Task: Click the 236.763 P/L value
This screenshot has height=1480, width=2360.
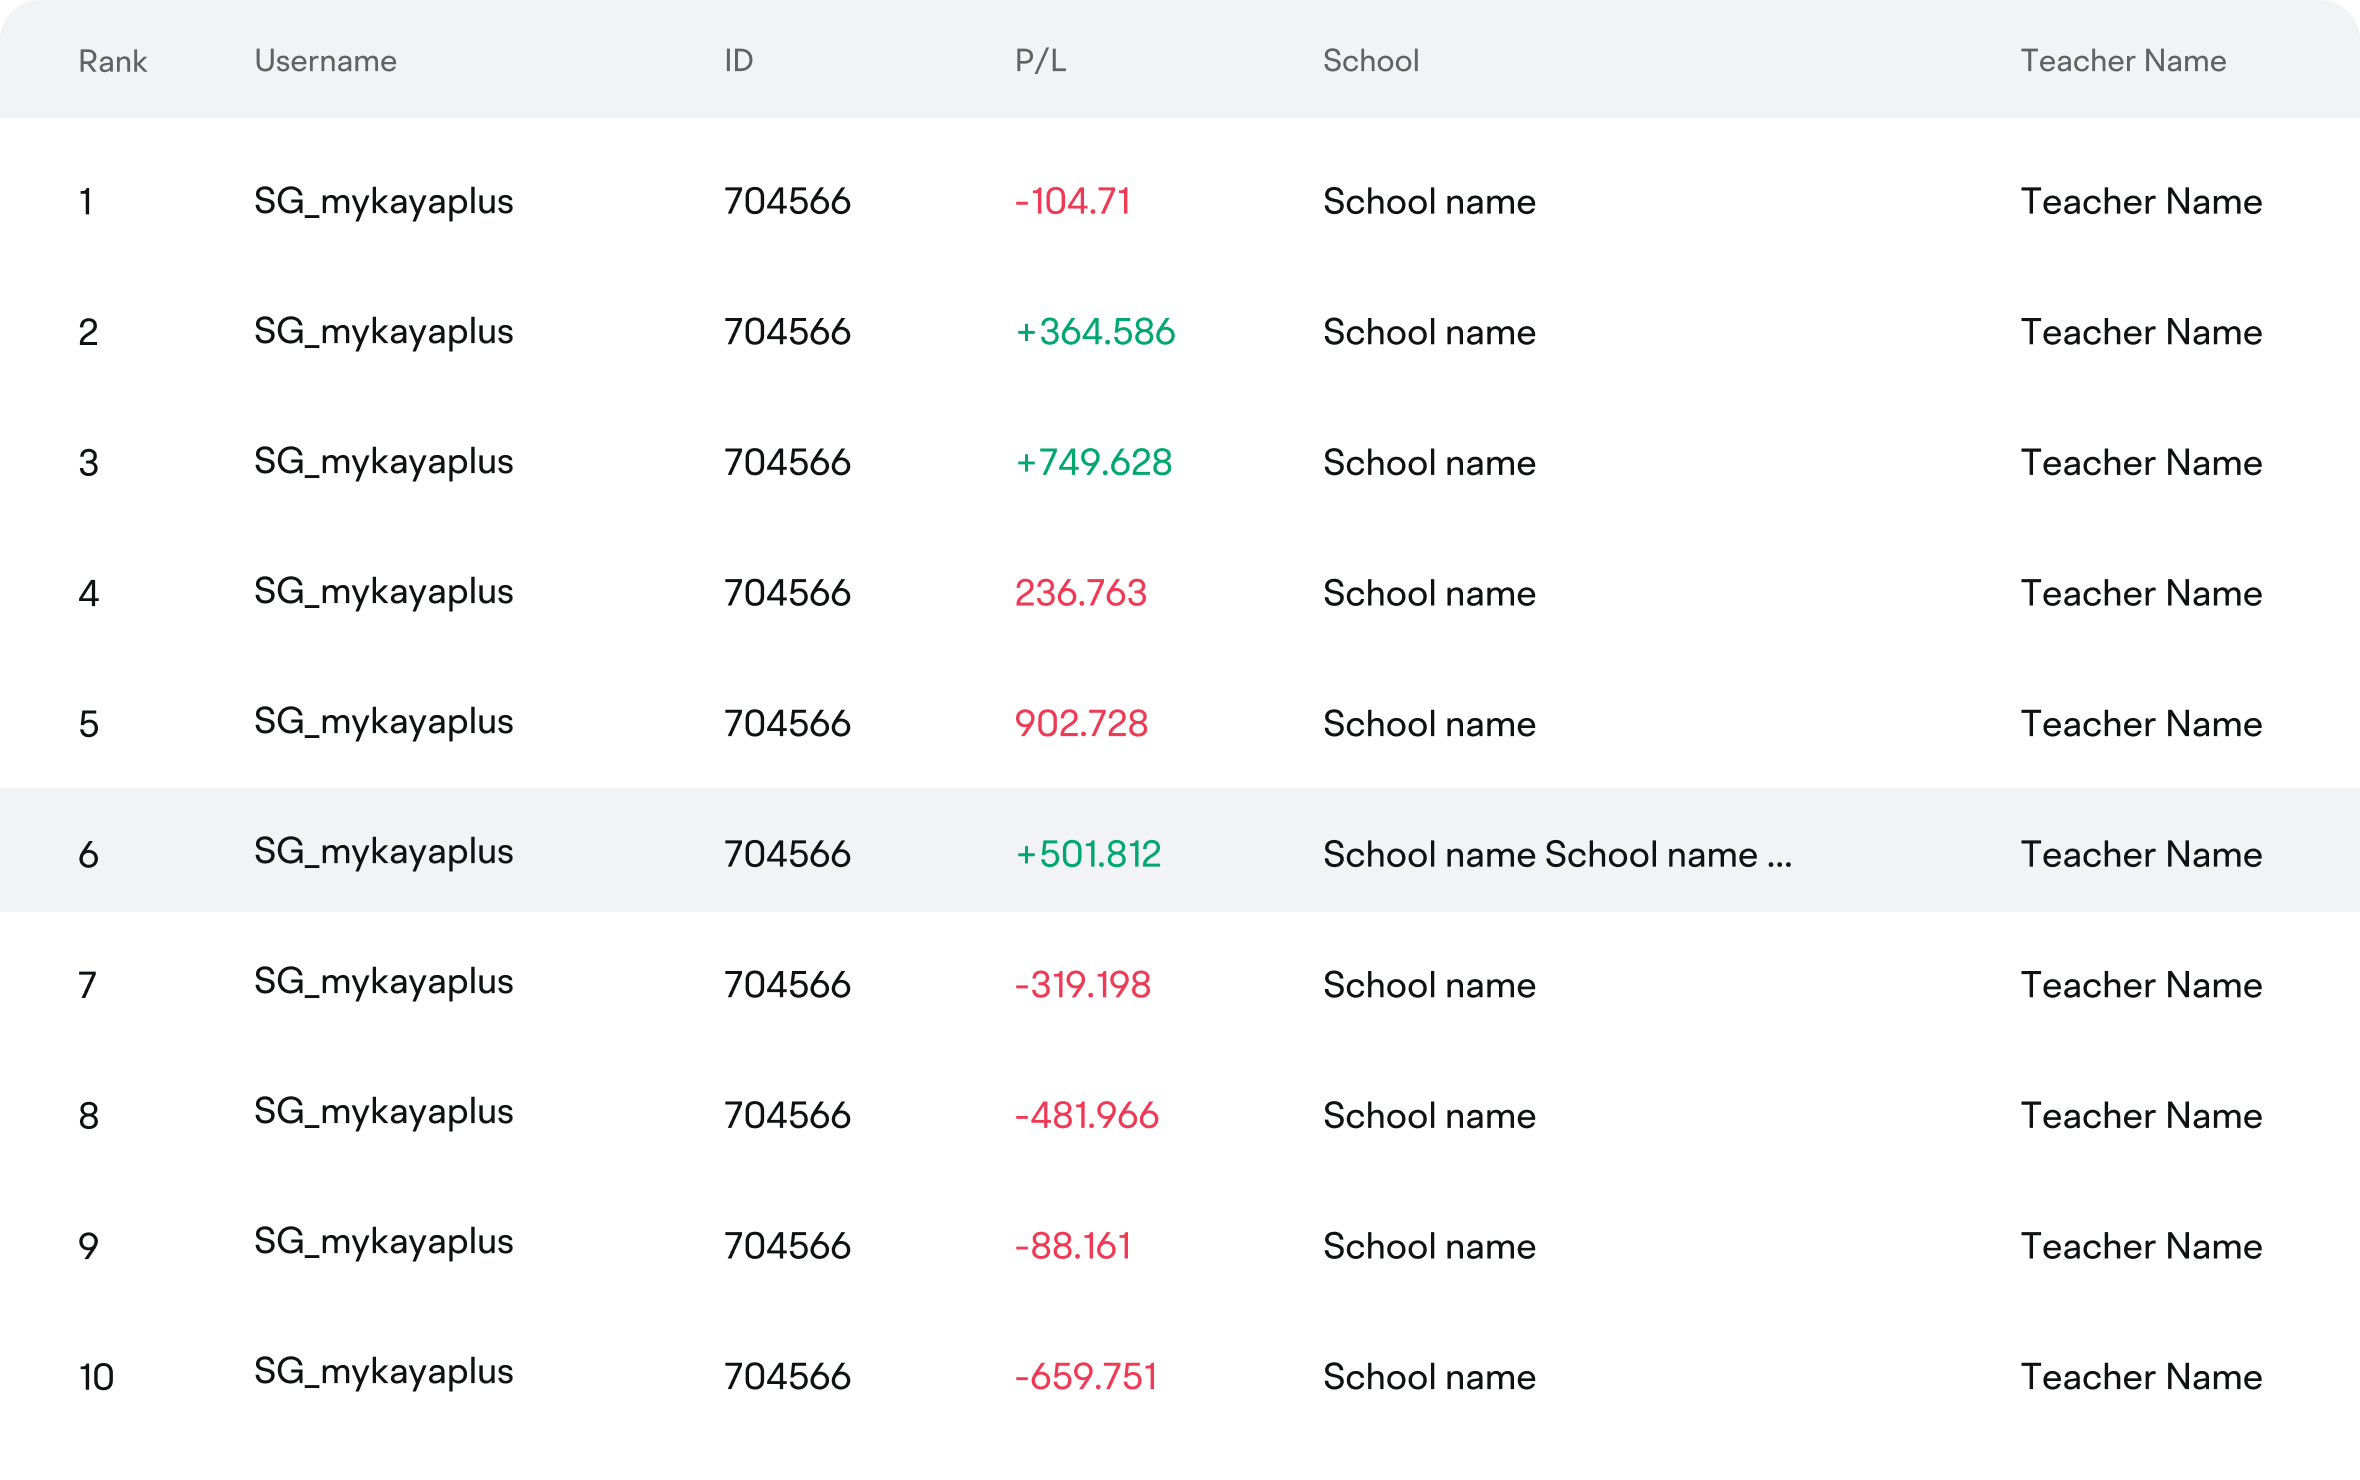Action: click(x=1080, y=593)
